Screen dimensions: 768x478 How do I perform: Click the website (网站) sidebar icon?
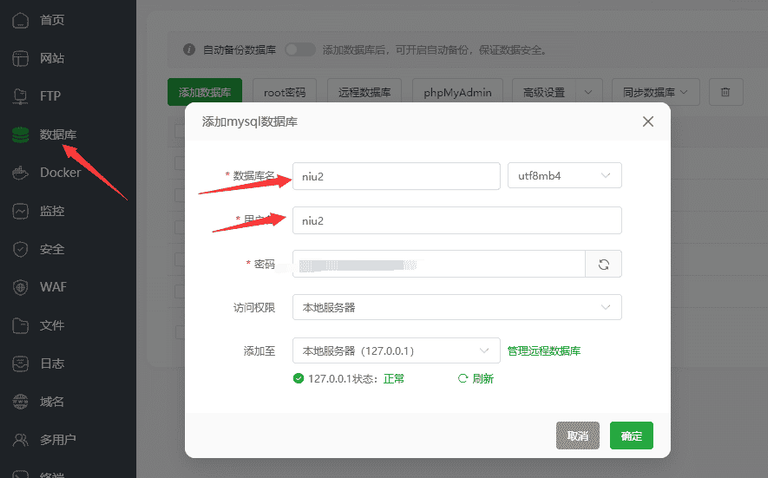point(20,58)
